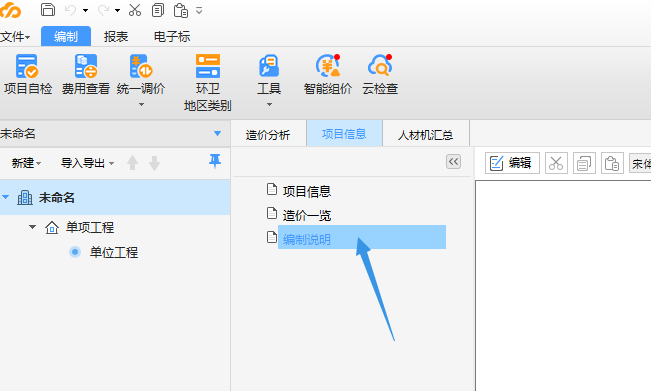Open the 未命名 project selector dropdown

pos(217,134)
